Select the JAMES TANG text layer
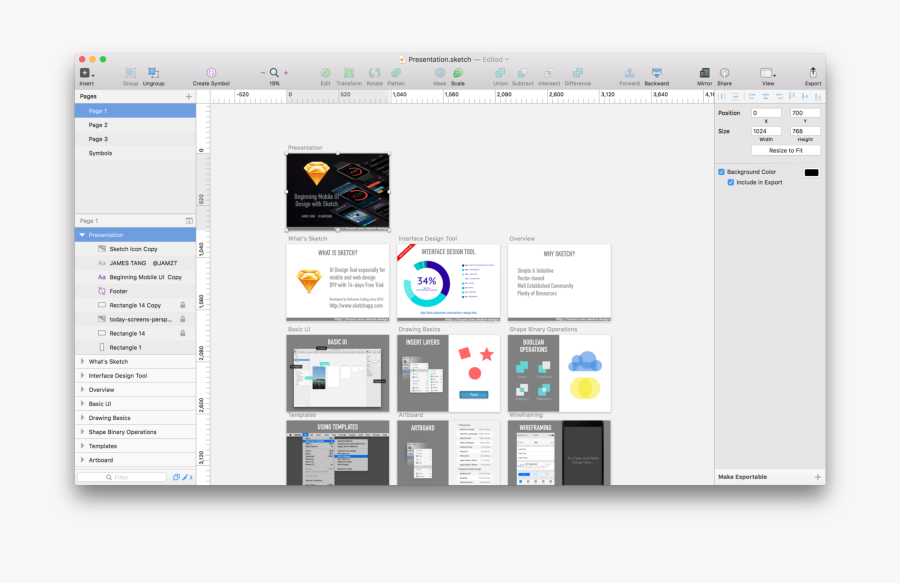 point(135,263)
